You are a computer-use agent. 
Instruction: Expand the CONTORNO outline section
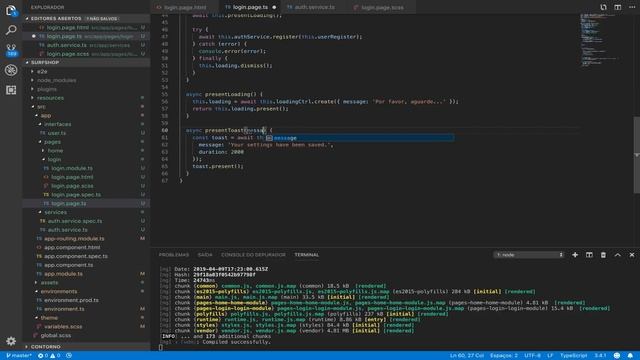(x=86, y=347)
